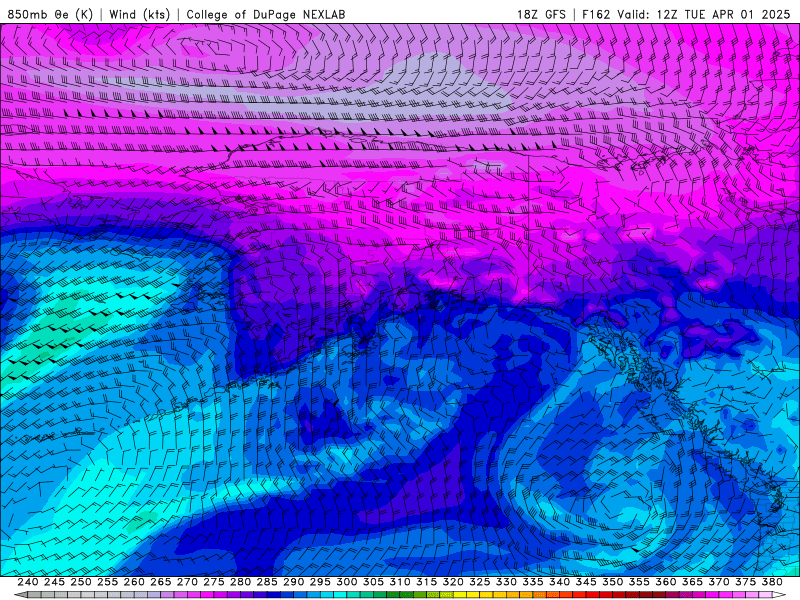Click the 350 legend label
The image size is (800, 600).
coord(612,582)
